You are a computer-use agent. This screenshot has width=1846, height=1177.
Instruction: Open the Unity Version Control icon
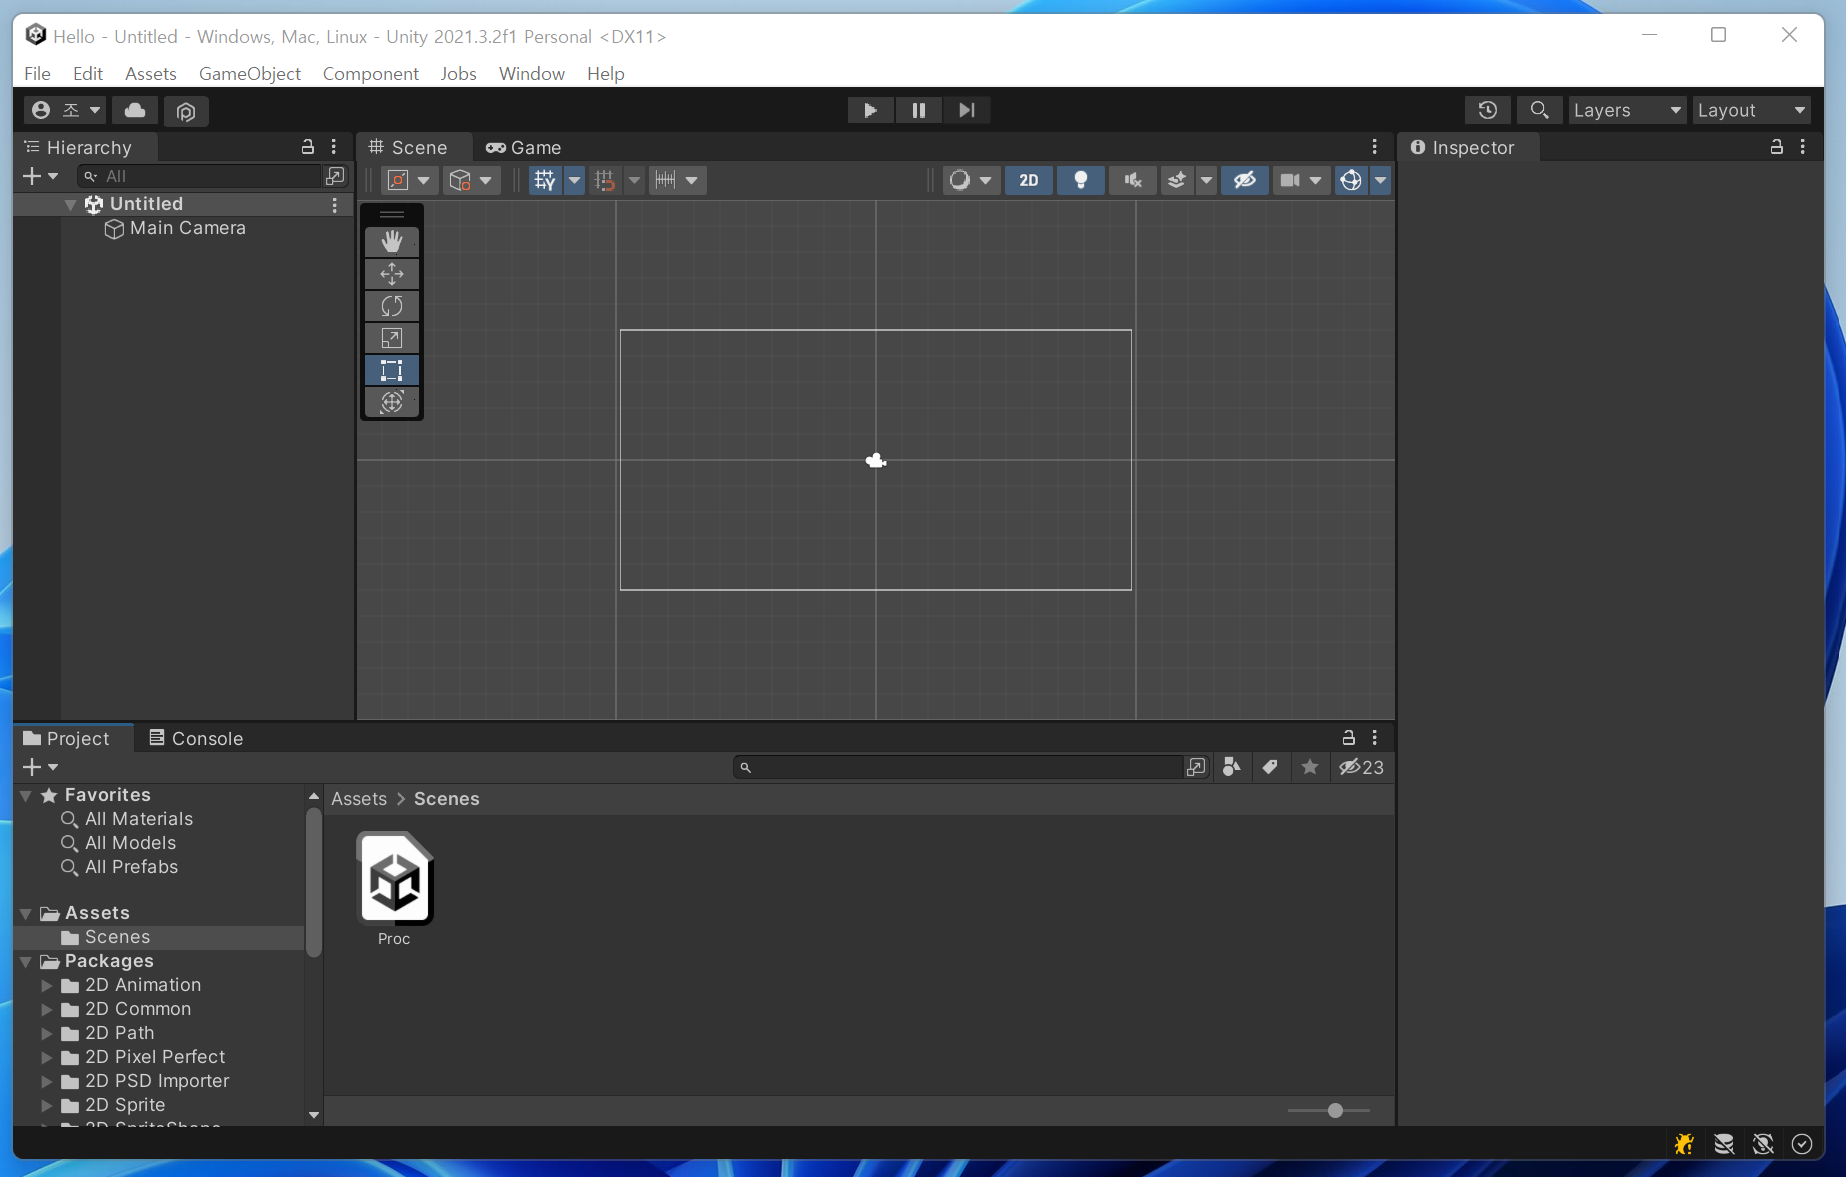click(x=186, y=110)
